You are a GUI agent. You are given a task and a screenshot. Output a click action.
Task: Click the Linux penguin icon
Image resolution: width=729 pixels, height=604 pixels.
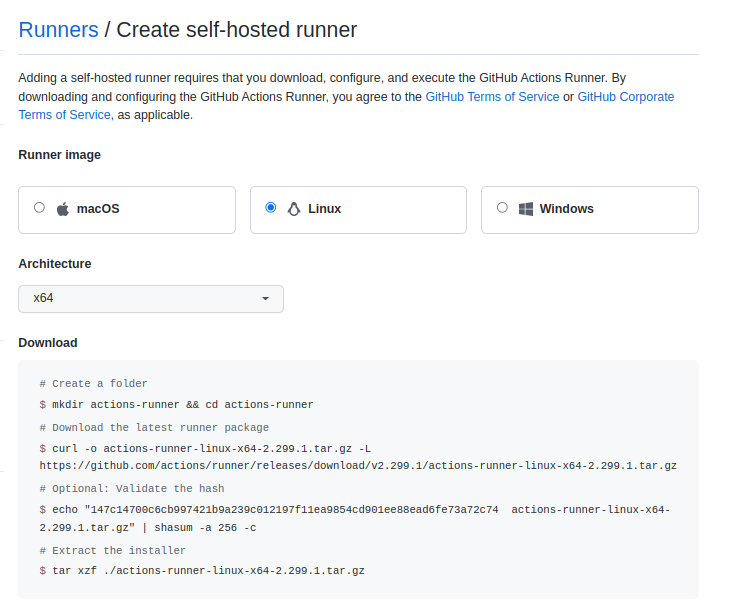coord(294,209)
